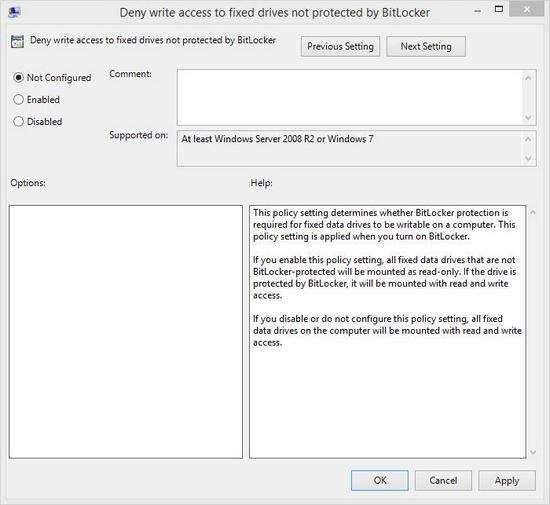The image size is (550, 505).
Task: Minimize the policy dialog window
Action: pyautogui.click(x=477, y=11)
